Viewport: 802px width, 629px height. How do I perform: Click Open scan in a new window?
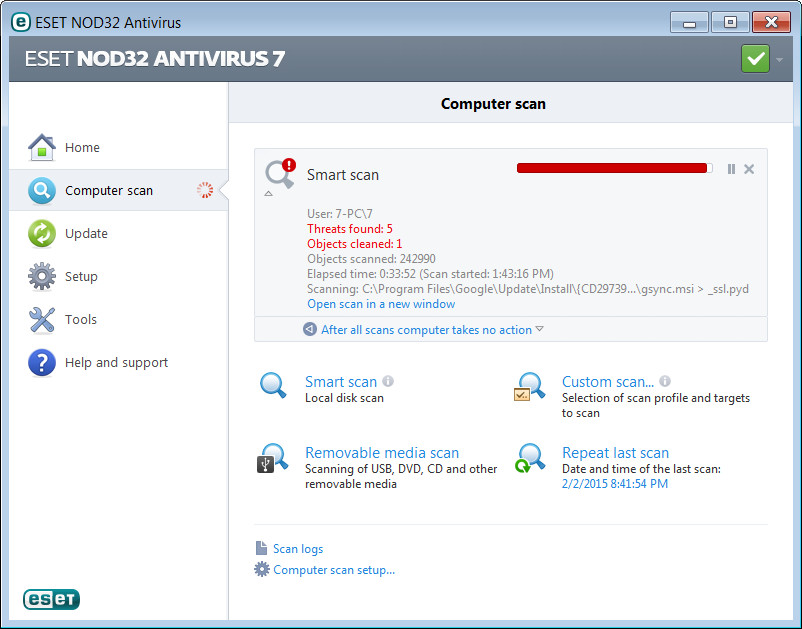point(381,304)
